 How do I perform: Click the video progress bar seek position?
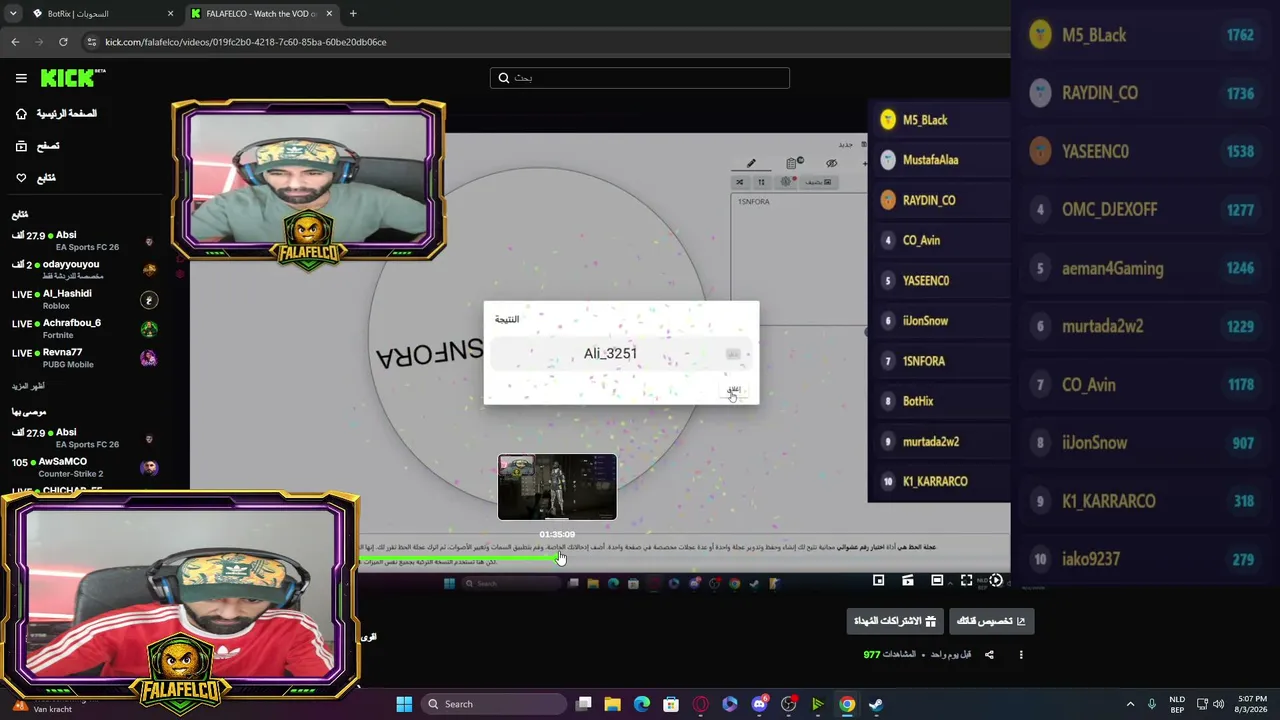[560, 557]
